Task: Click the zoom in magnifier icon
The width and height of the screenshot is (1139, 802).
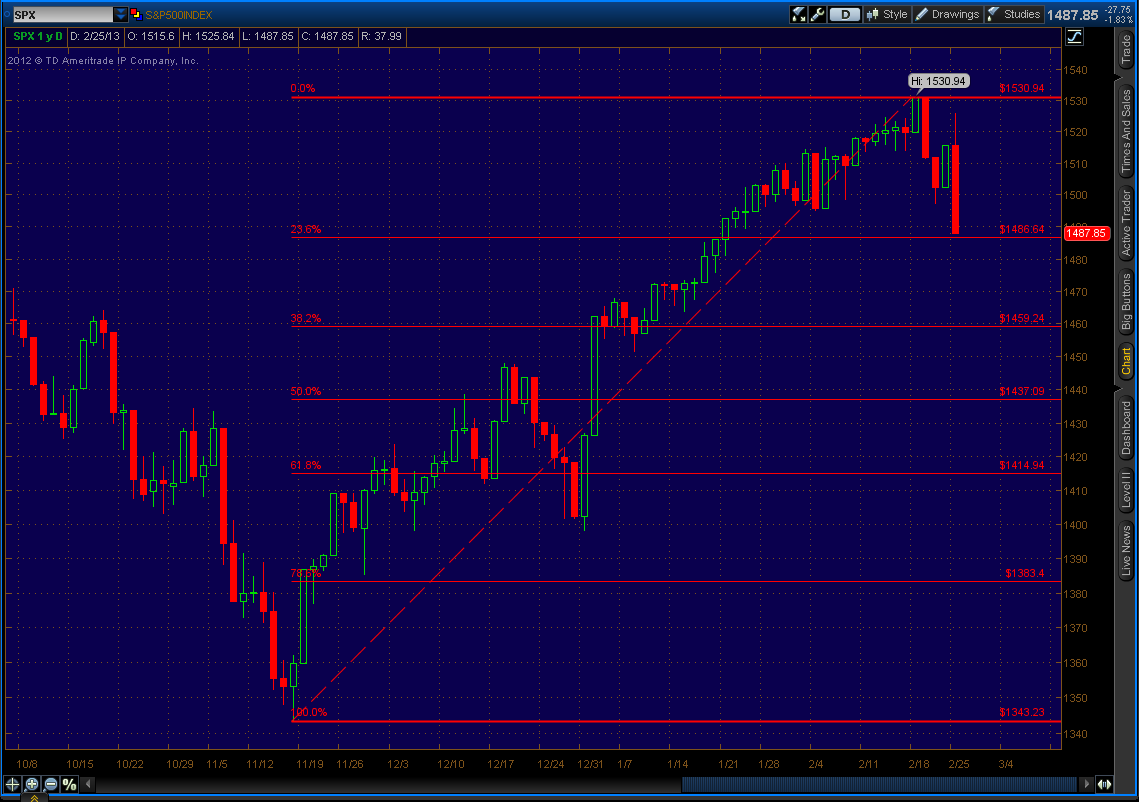Action: 31,784
